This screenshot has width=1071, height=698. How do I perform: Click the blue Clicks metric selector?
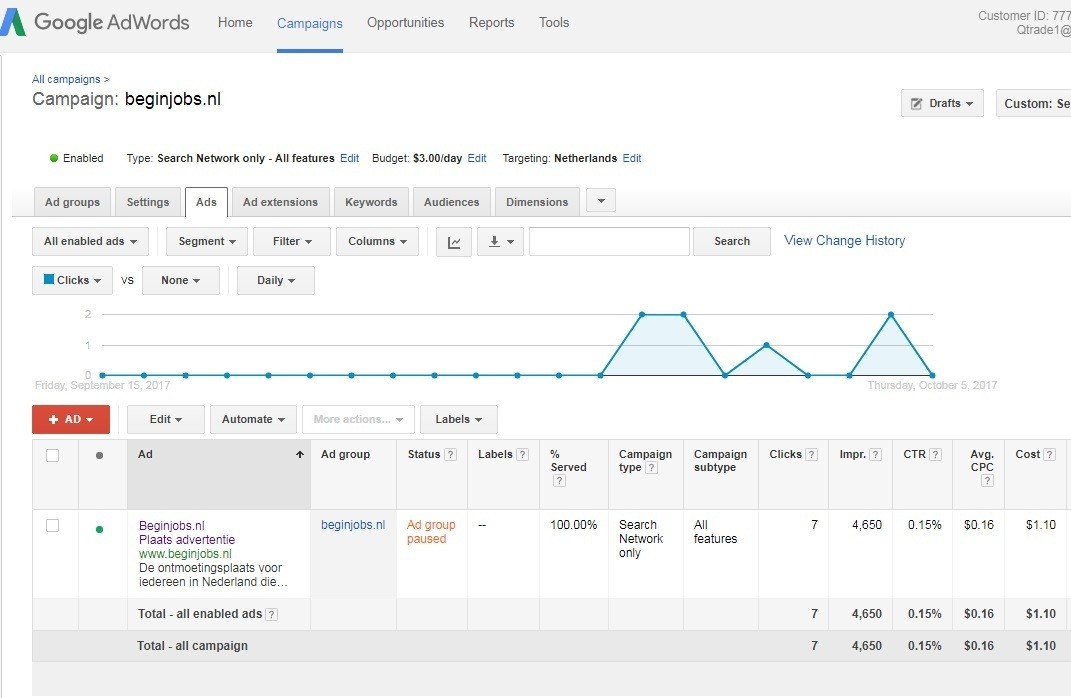tap(72, 281)
